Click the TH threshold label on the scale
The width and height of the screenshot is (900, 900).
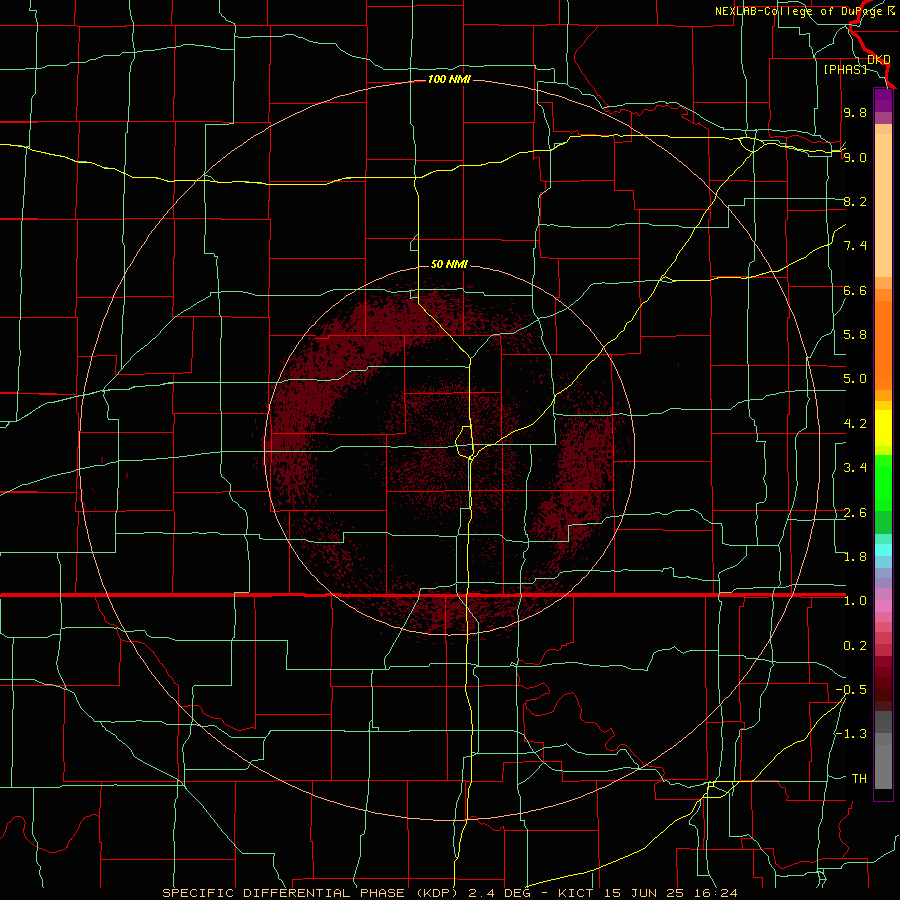(x=859, y=779)
